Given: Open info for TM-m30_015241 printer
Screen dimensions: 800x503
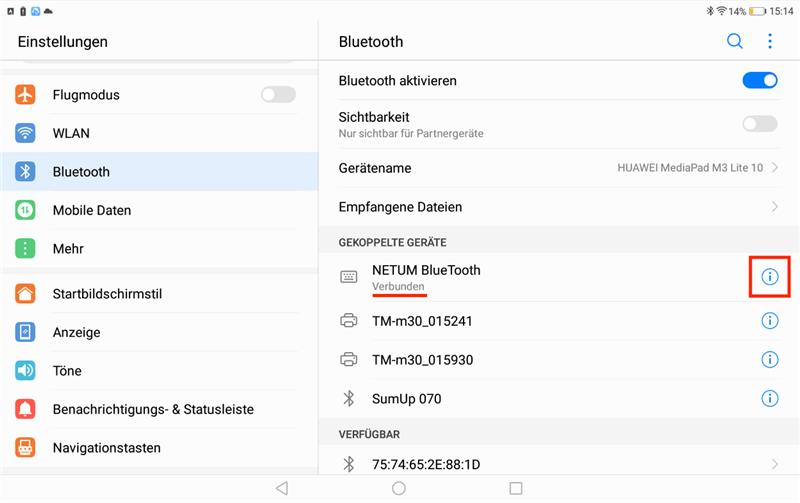Looking at the screenshot, I should (x=769, y=321).
